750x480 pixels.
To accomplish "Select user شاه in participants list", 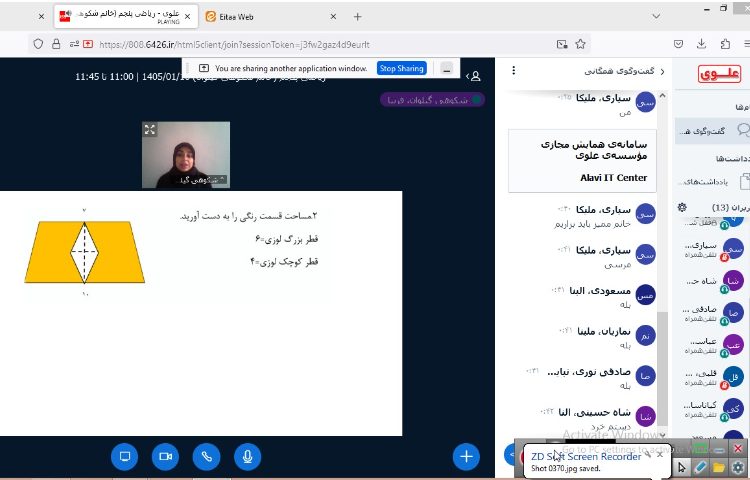I will pos(714,281).
